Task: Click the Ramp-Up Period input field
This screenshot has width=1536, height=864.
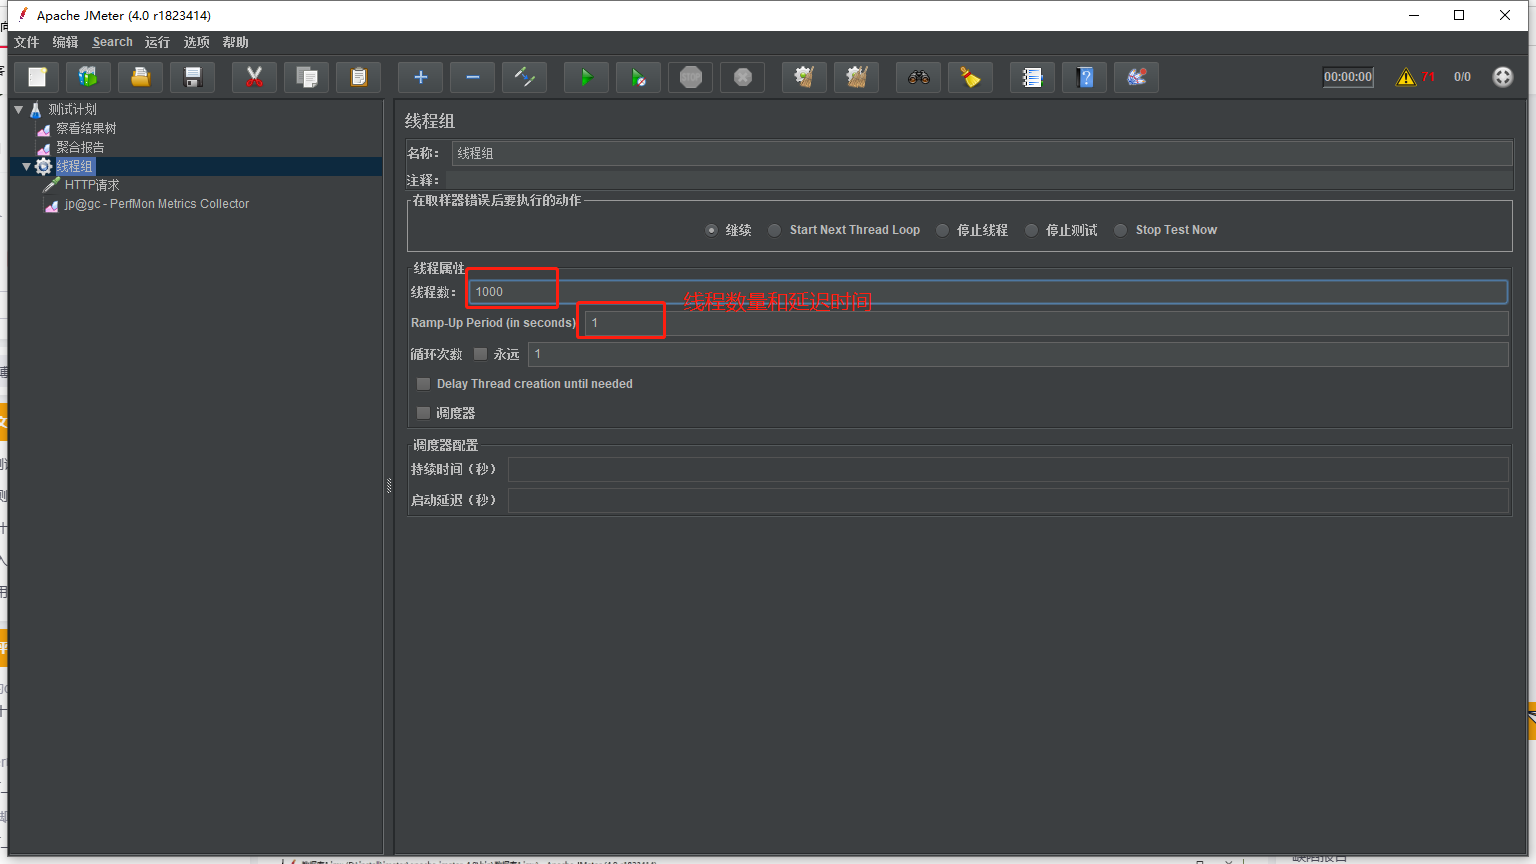Action: pyautogui.click(x=1047, y=323)
